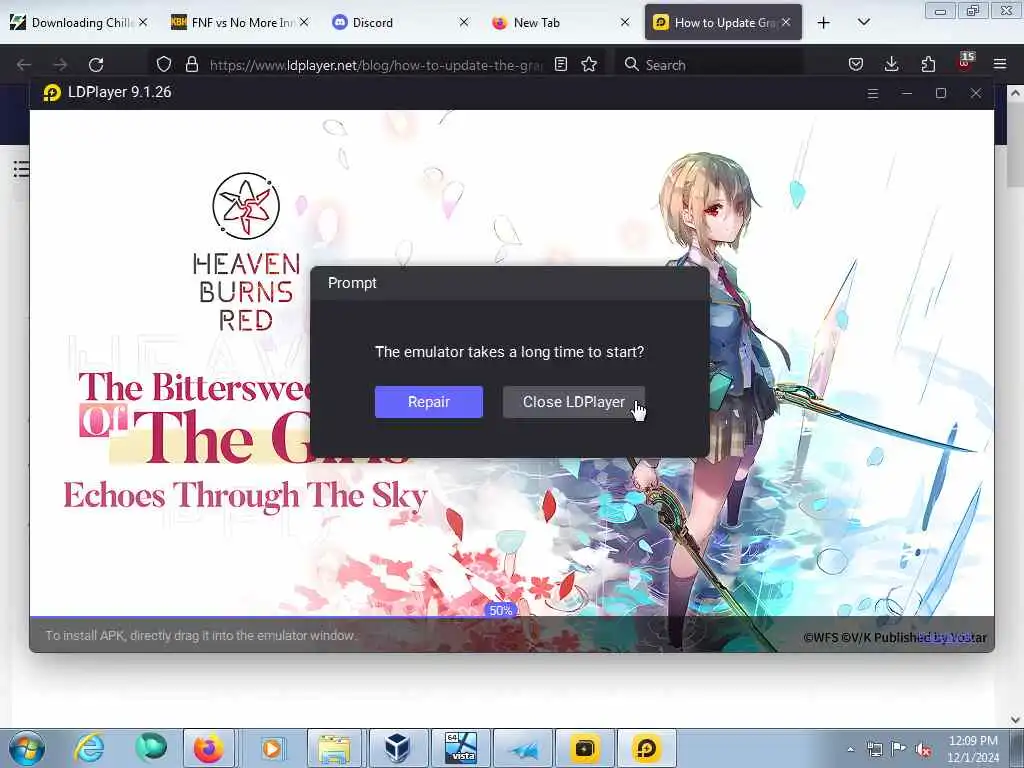Close the Discord tab
Image resolution: width=1024 pixels, height=768 pixels.
coord(464,22)
